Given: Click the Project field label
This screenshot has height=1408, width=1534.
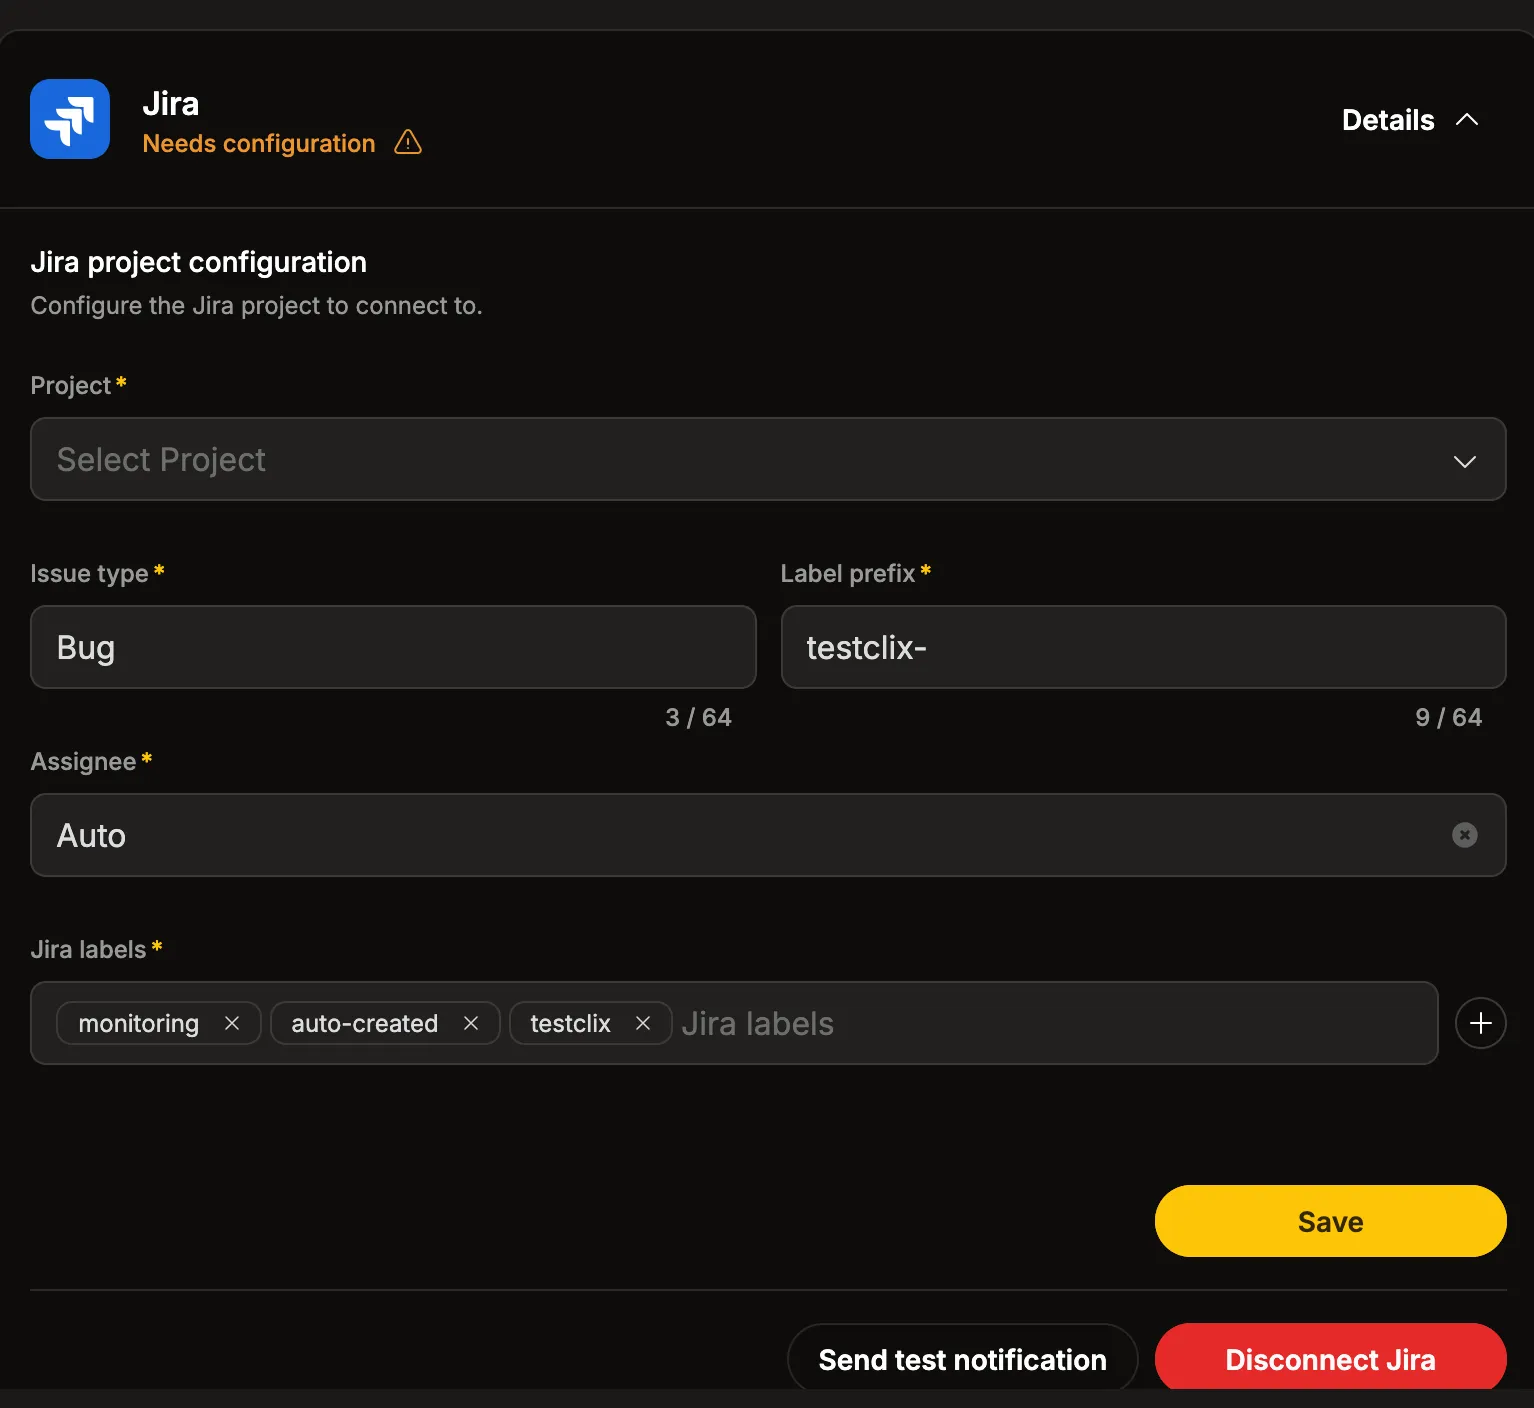Looking at the screenshot, I should (x=70, y=385).
